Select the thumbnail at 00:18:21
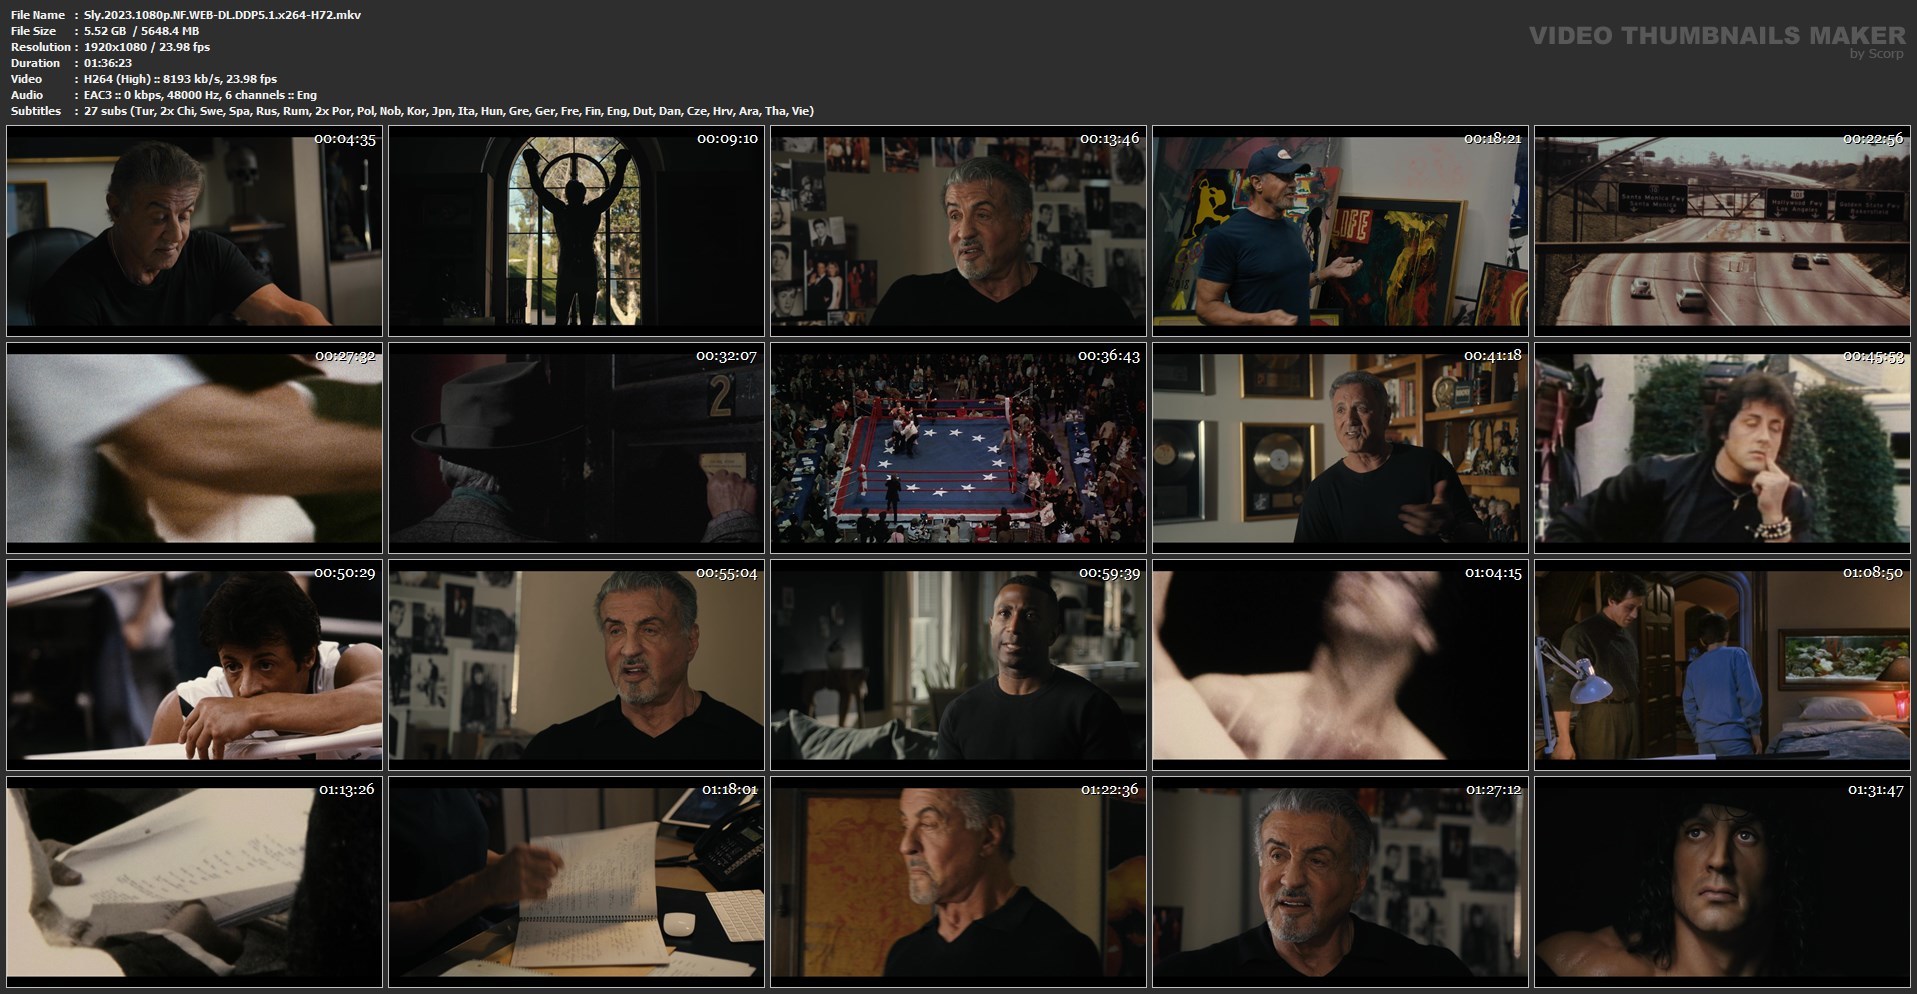This screenshot has width=1917, height=994. click(x=1340, y=231)
